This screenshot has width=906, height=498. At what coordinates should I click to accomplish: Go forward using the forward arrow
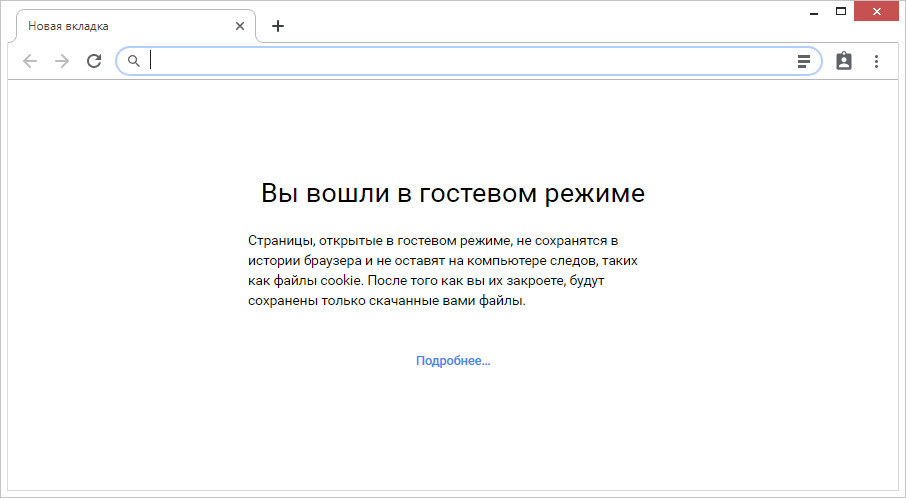pos(62,61)
